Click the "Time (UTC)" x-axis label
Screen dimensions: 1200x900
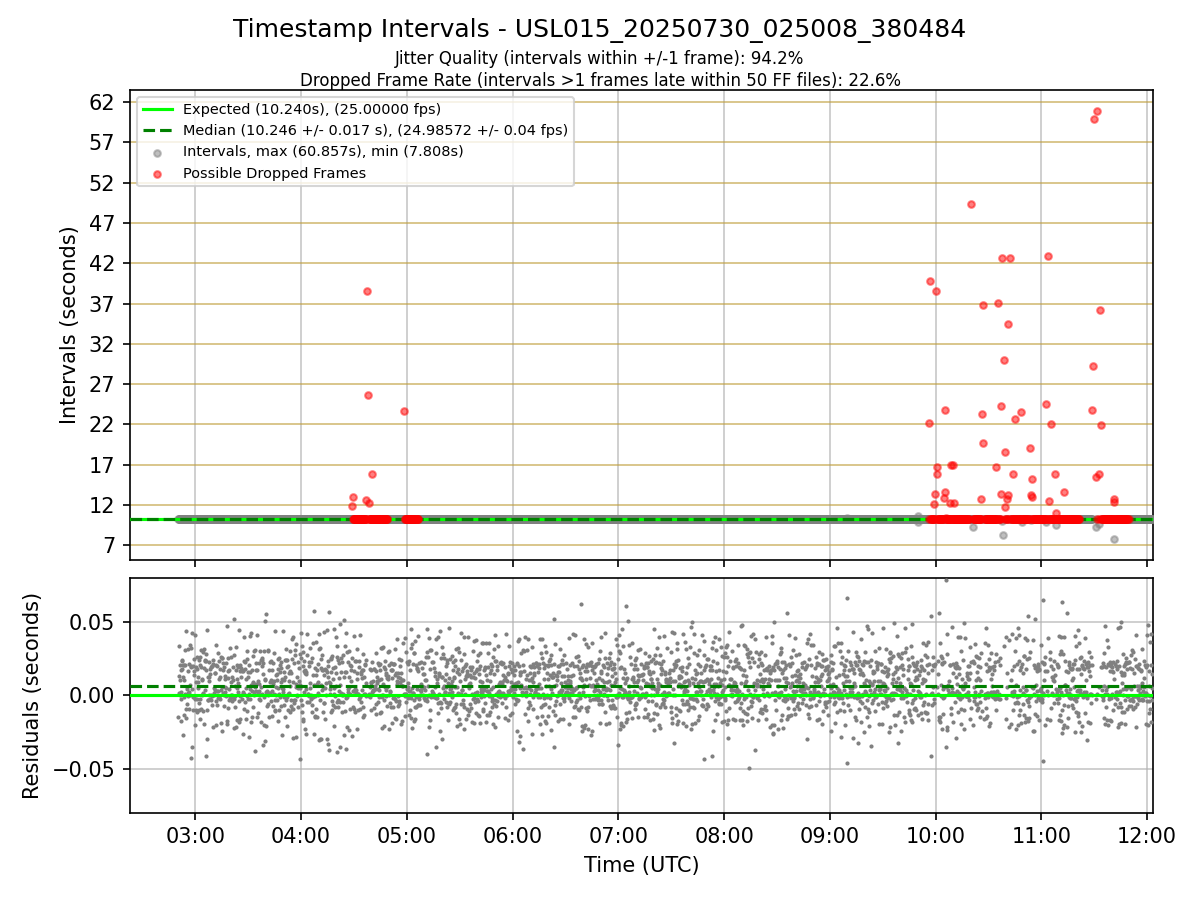[641, 865]
